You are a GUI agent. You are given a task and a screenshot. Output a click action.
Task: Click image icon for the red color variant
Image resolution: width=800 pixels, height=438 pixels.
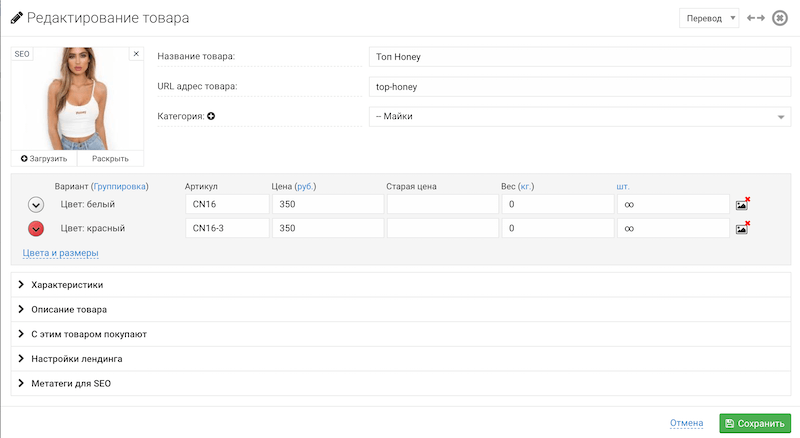(742, 228)
